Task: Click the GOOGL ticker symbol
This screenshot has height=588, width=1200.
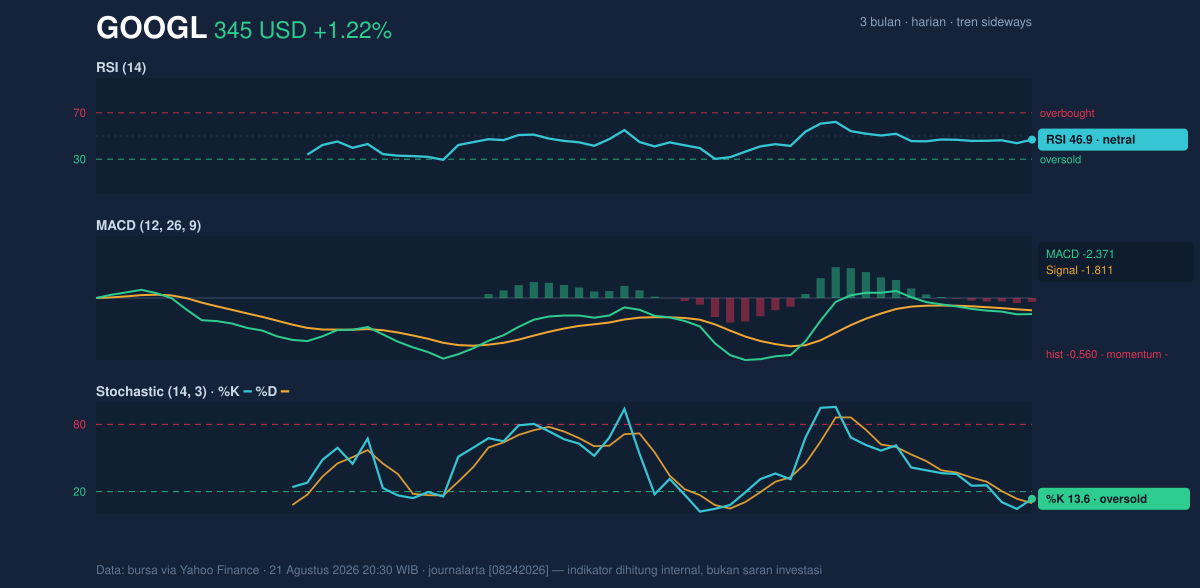Action: point(151,30)
